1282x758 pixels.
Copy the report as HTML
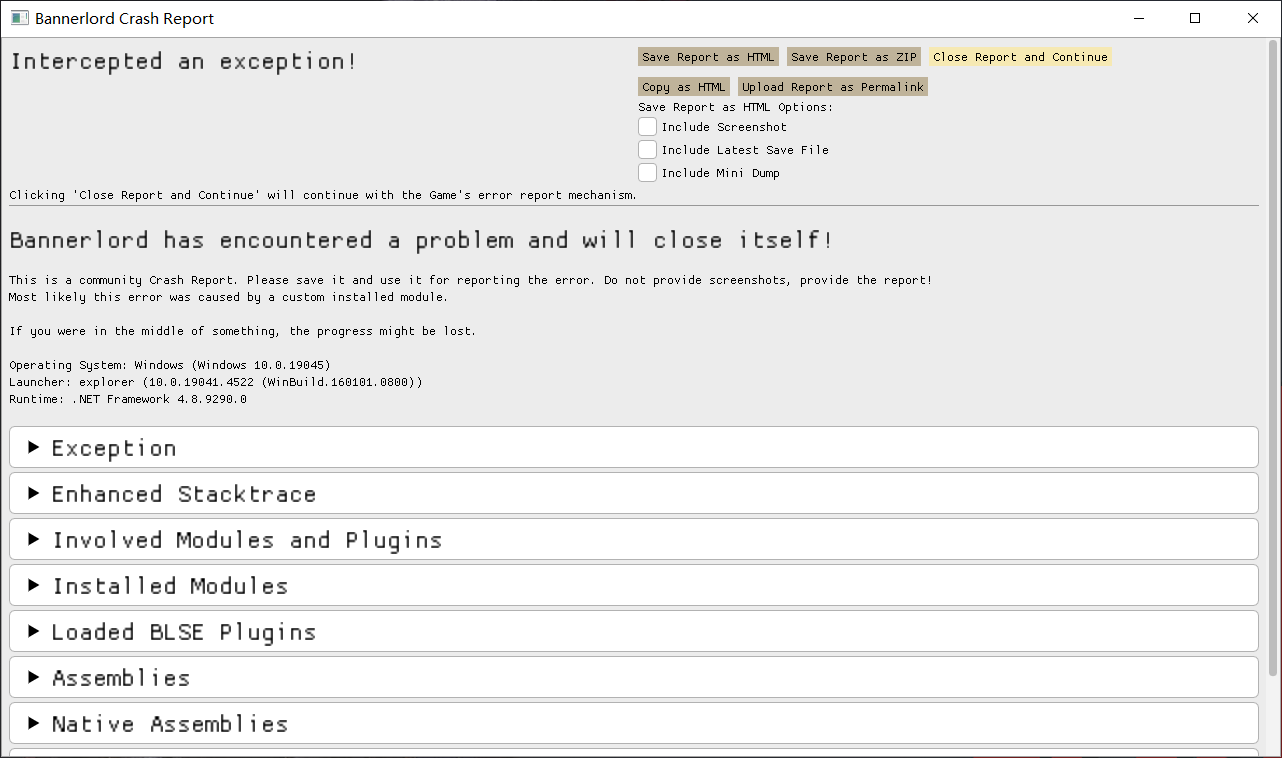pyautogui.click(x=684, y=87)
